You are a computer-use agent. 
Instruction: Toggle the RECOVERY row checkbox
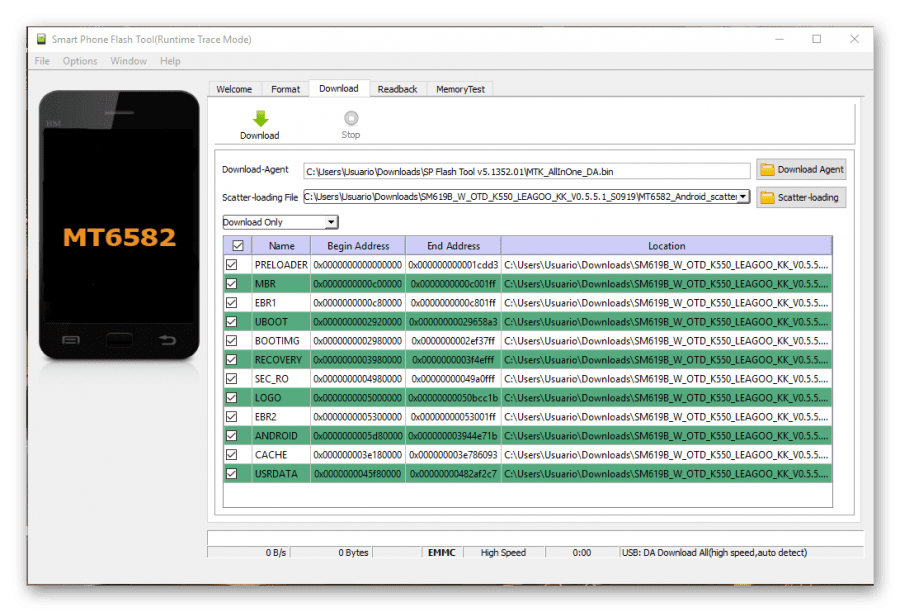231,360
